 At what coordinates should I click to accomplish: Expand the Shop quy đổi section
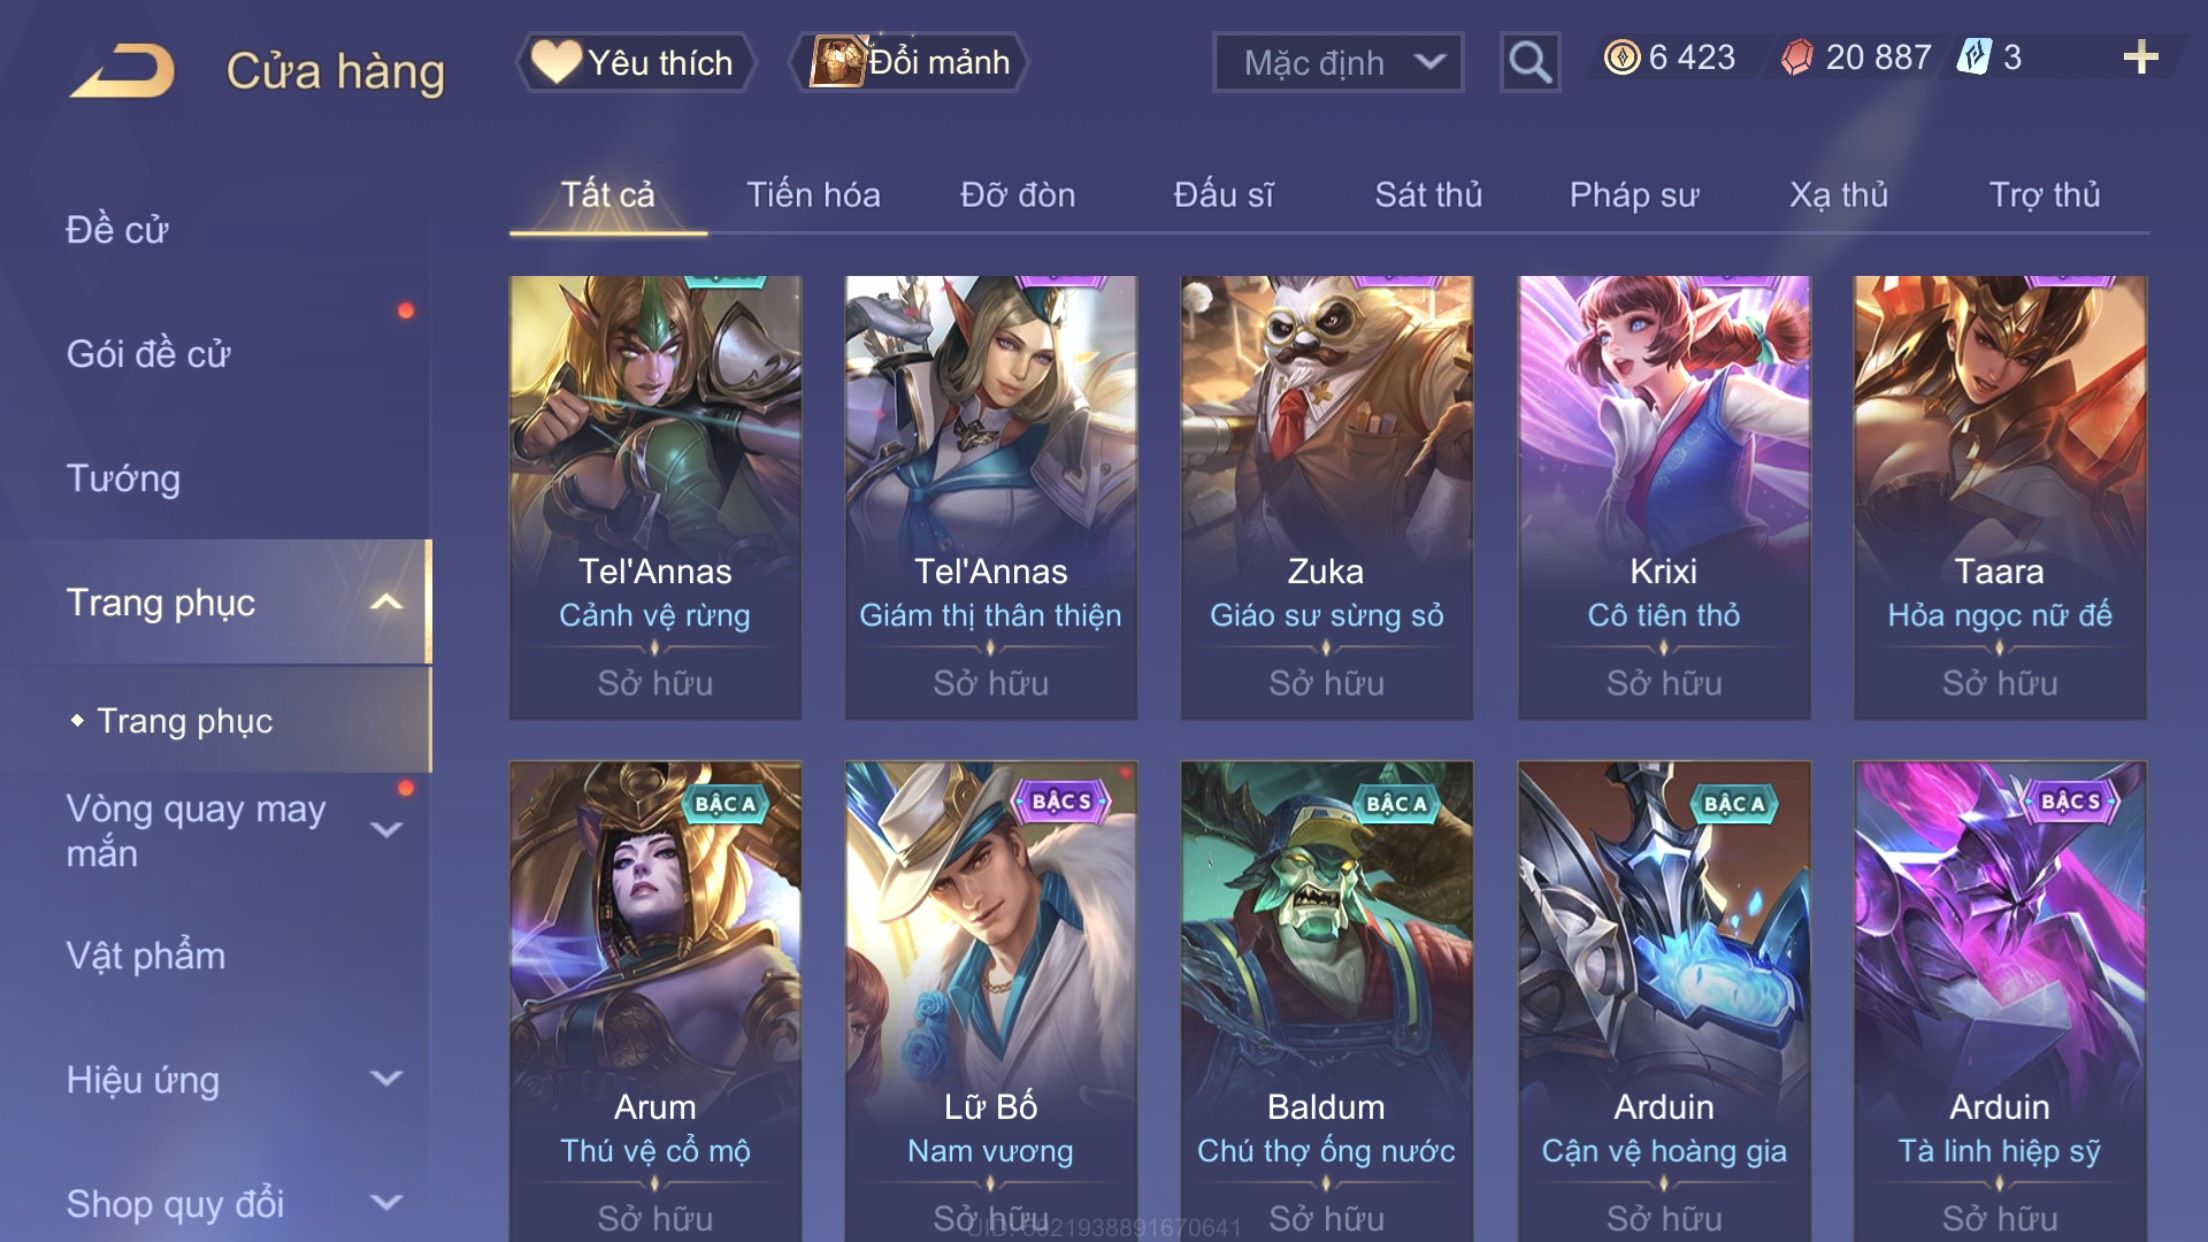(x=386, y=1202)
